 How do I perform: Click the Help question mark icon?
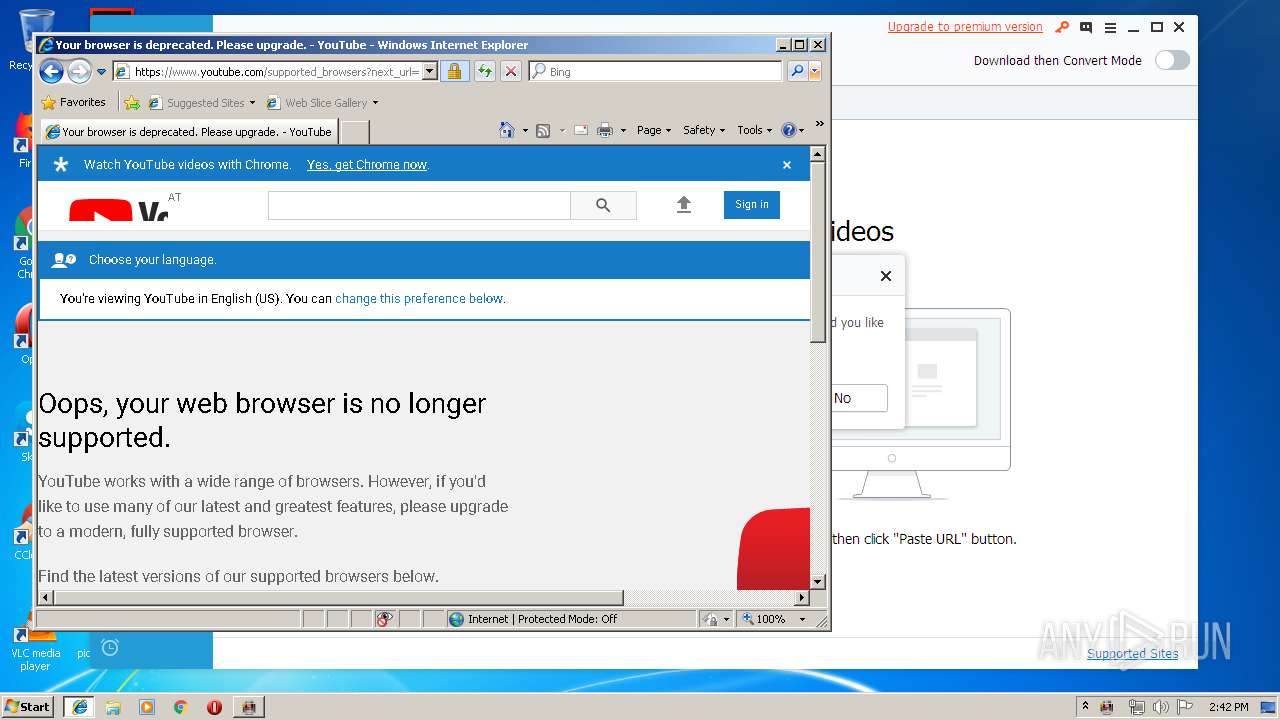click(x=788, y=130)
